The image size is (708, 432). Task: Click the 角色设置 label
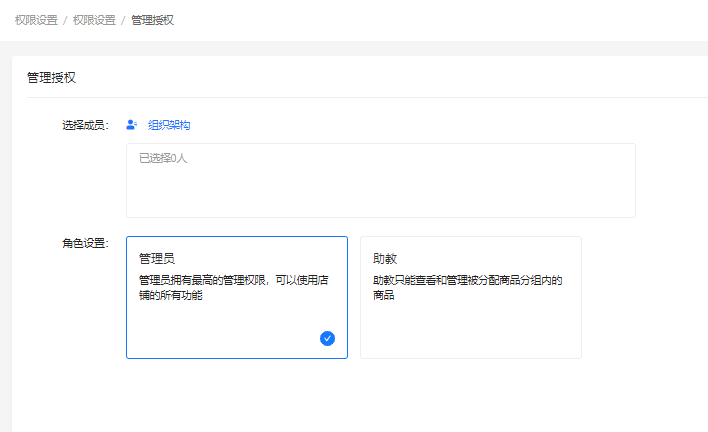coord(85,243)
